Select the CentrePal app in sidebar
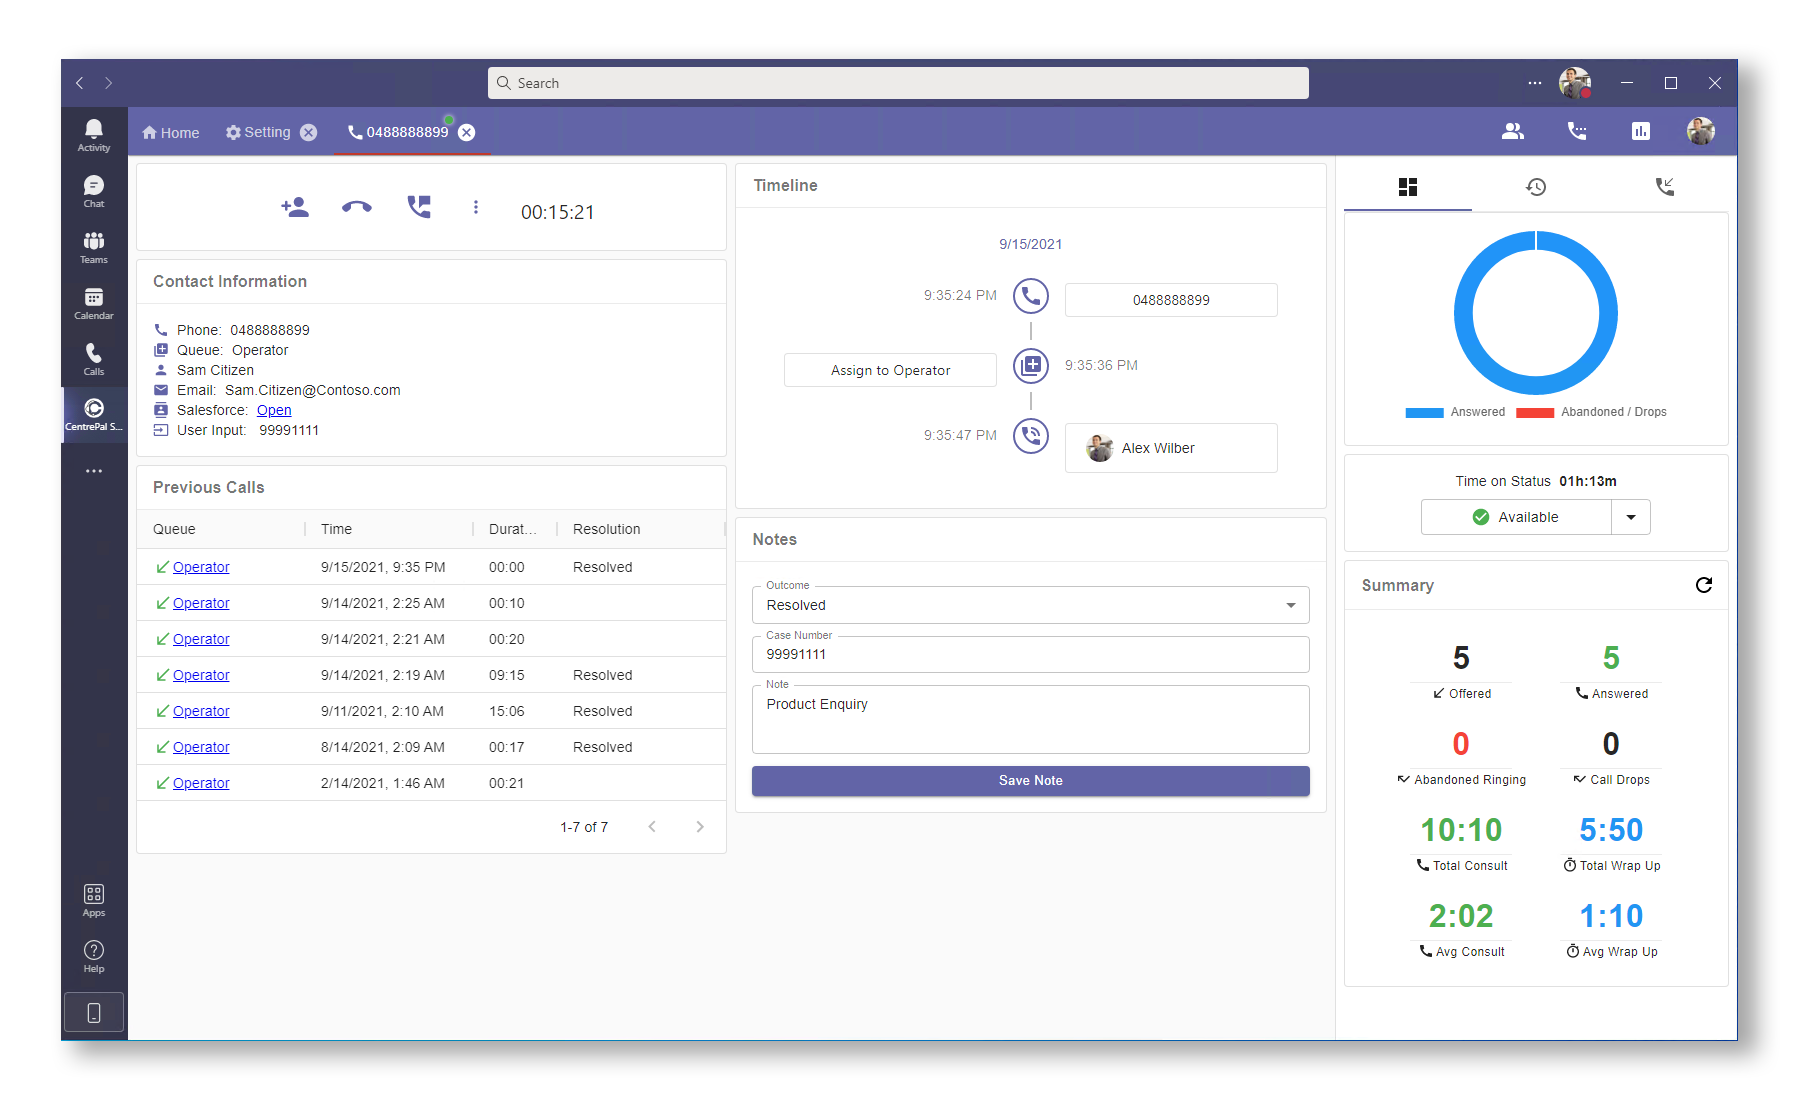The width and height of the screenshot is (1800, 1100). pyautogui.click(x=94, y=414)
